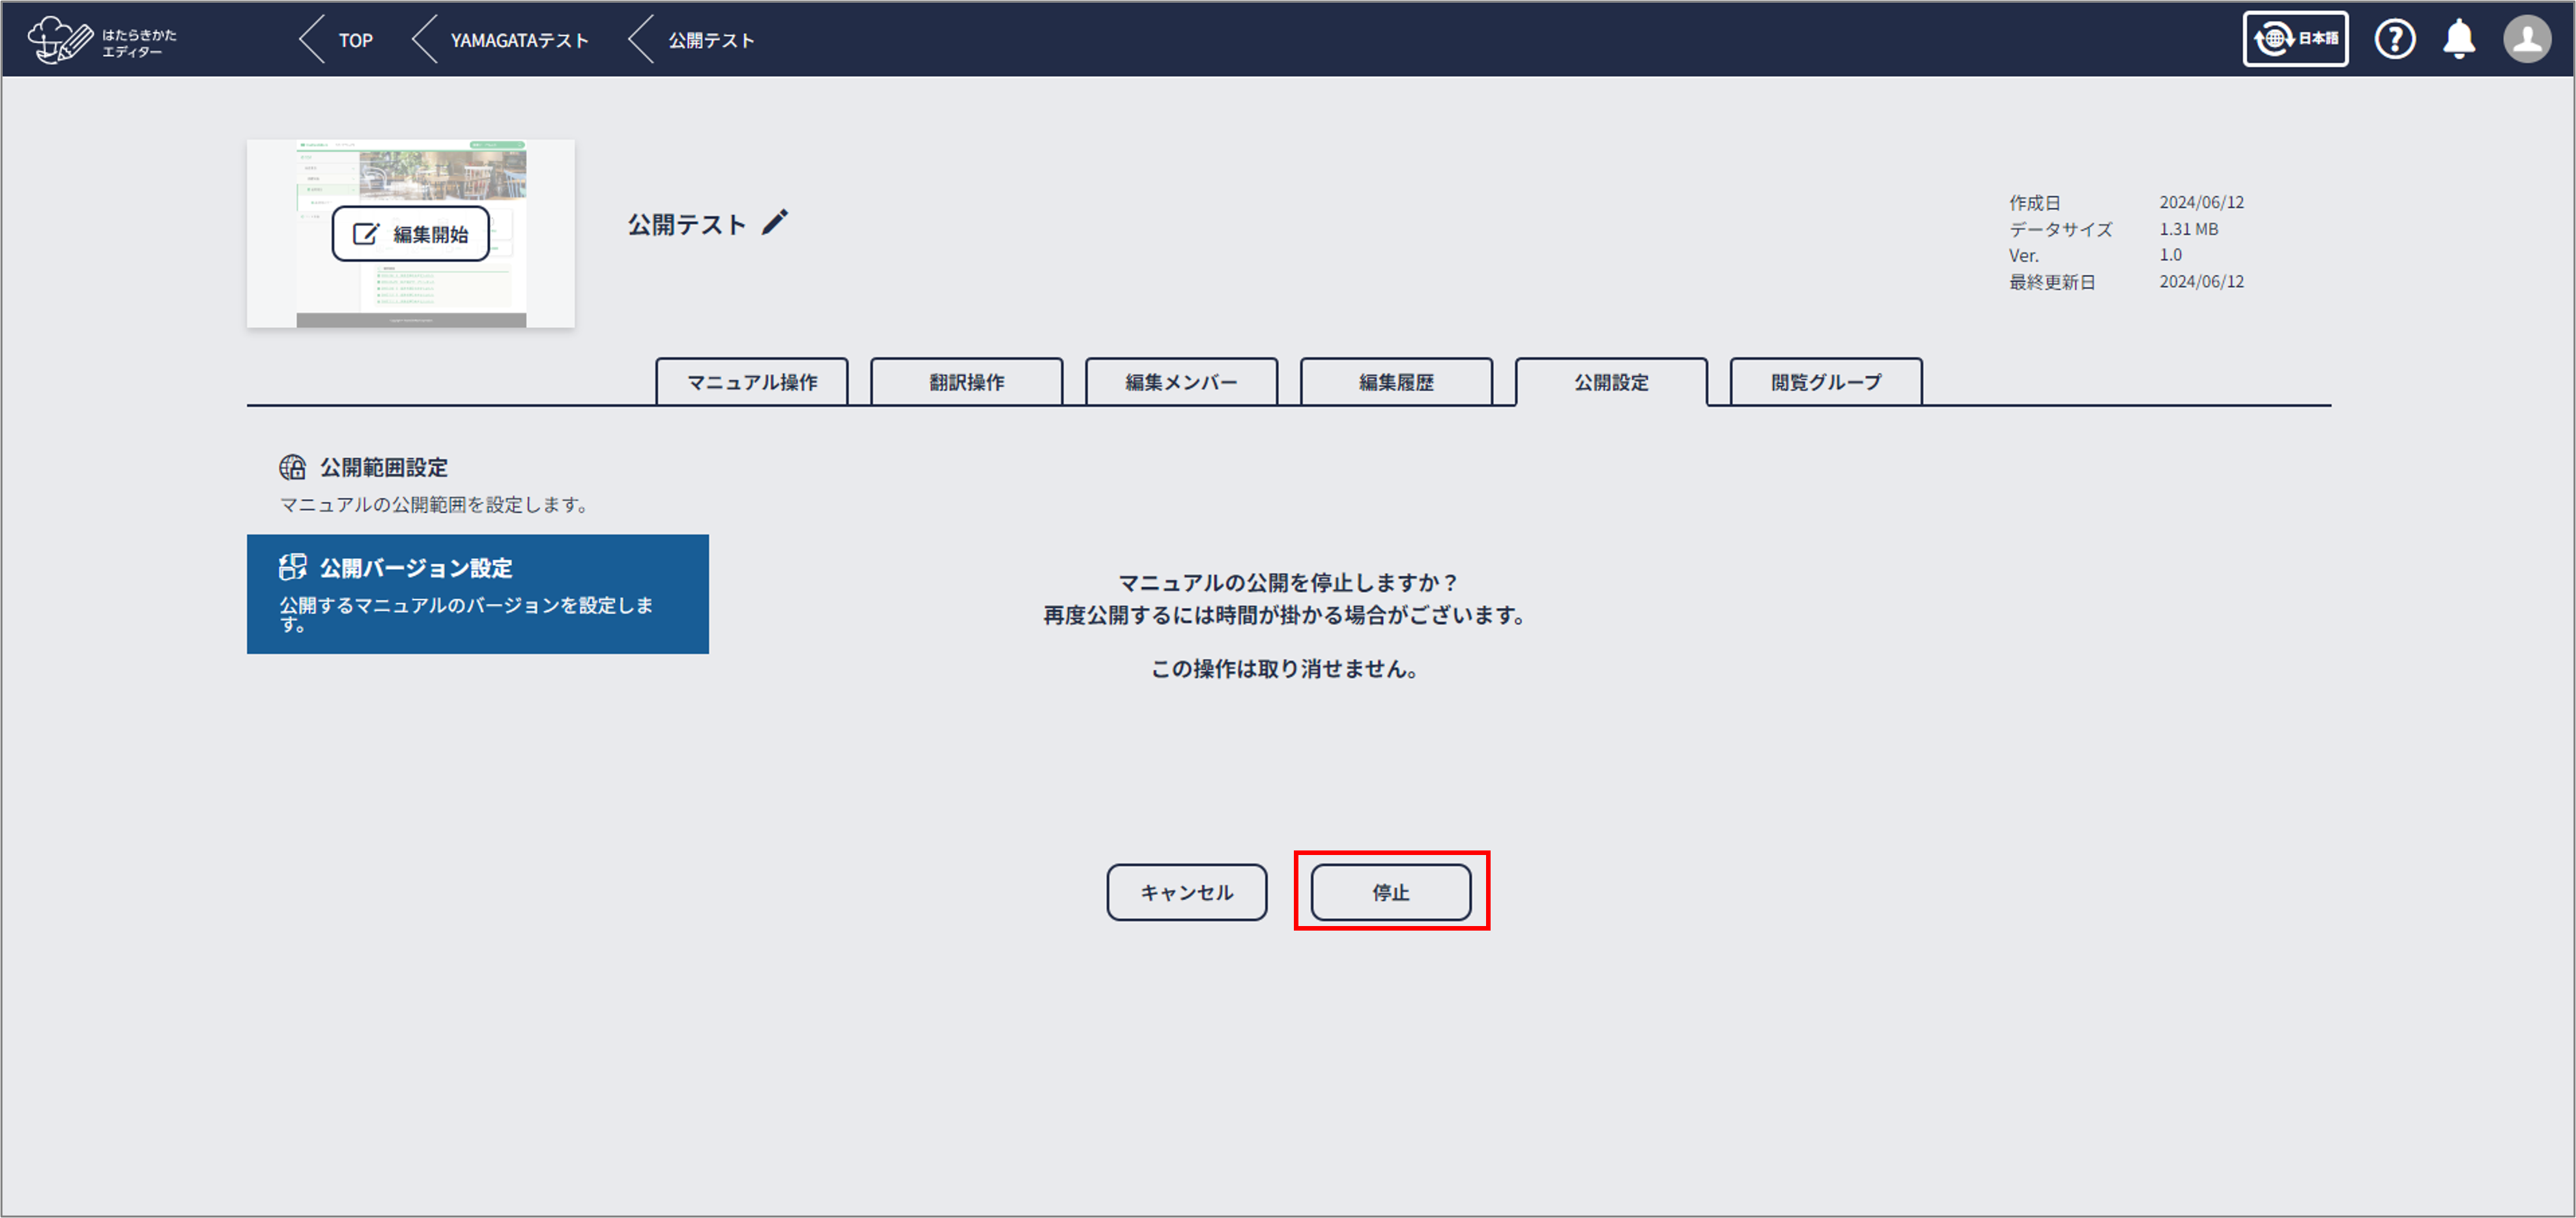Switch to the 翻訳操作 tab
2576x1218 pixels.
click(x=966, y=382)
